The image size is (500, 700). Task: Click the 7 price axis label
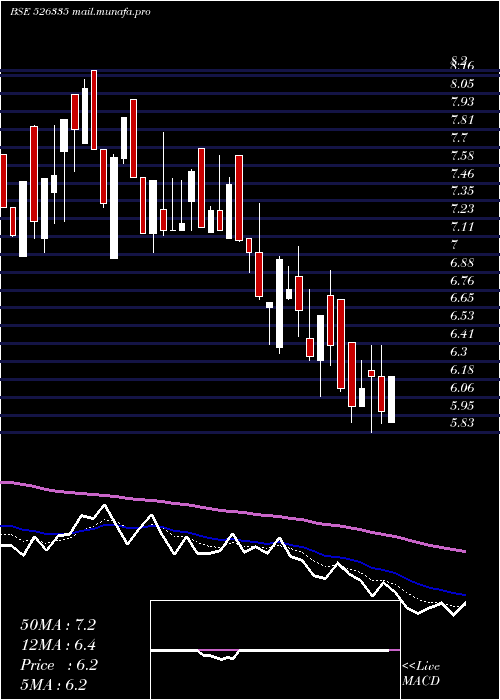point(454,245)
